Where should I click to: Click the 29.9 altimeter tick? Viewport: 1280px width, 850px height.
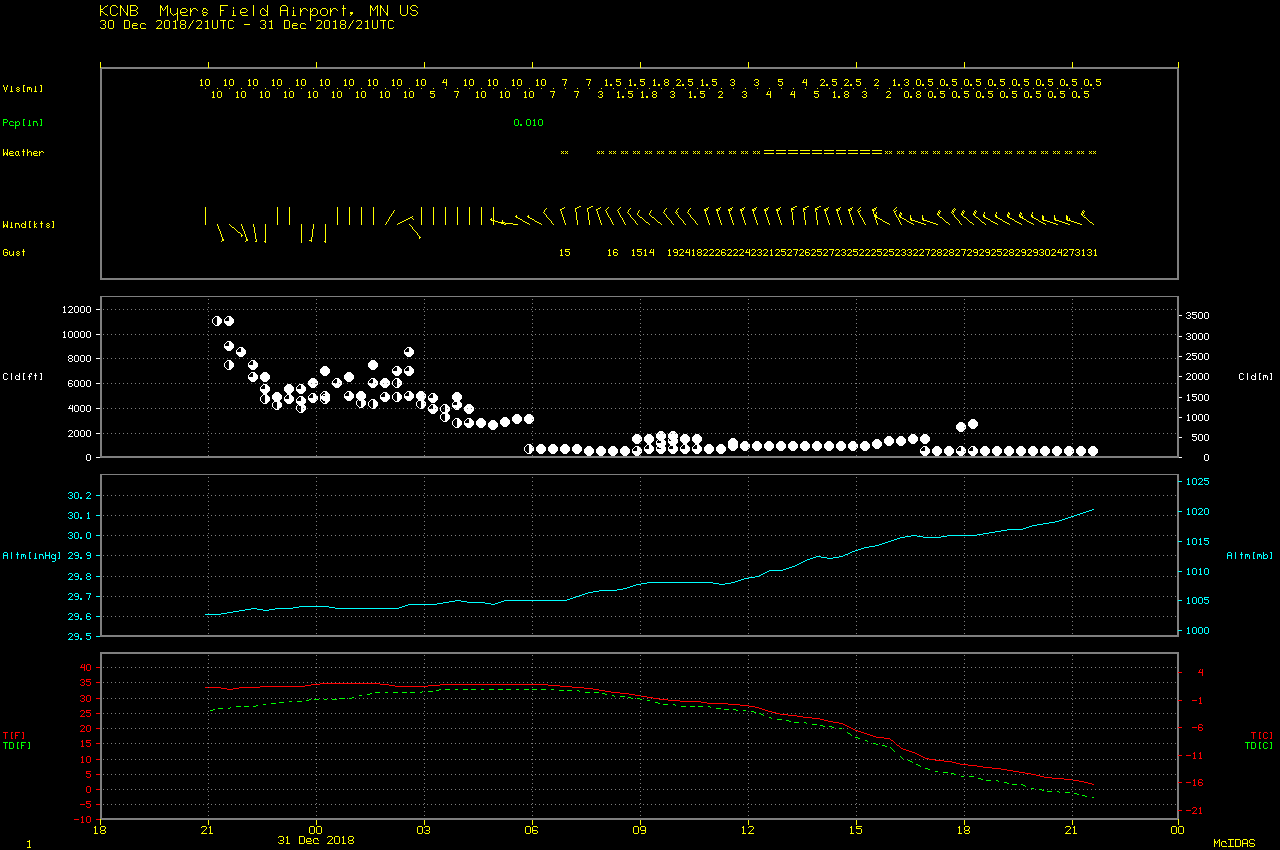pyautogui.click(x=80, y=556)
